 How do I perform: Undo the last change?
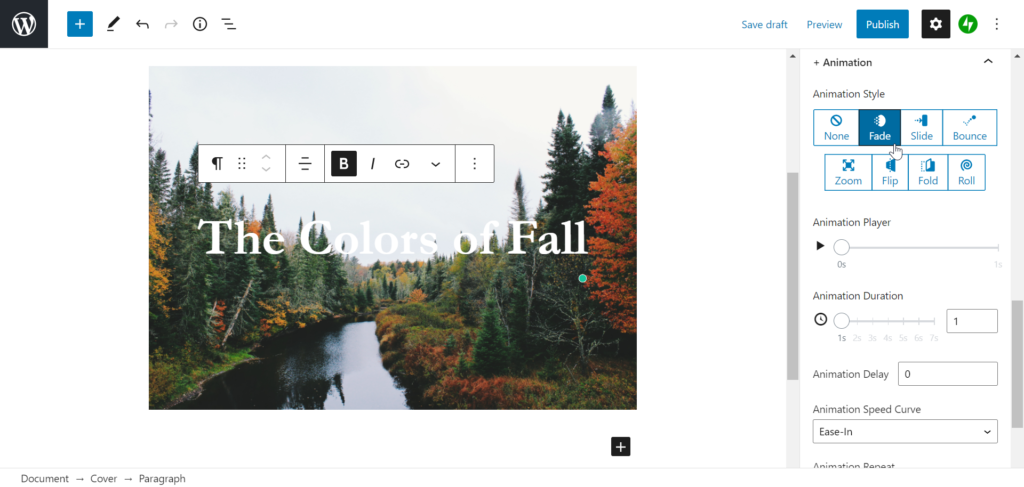tap(142, 24)
